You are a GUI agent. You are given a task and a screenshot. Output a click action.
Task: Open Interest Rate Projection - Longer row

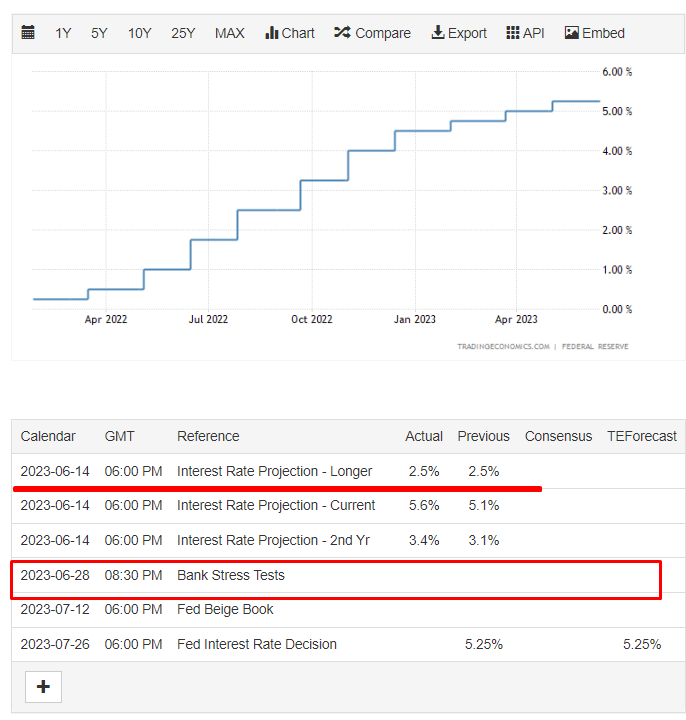274,471
